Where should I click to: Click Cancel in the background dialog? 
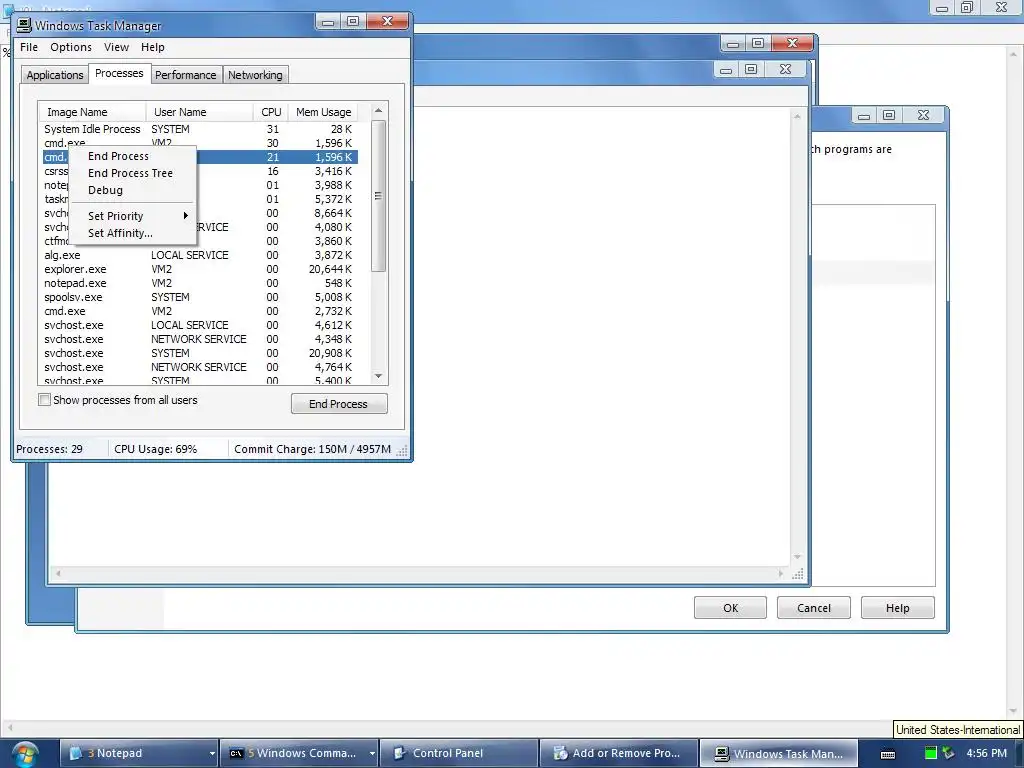(x=814, y=608)
